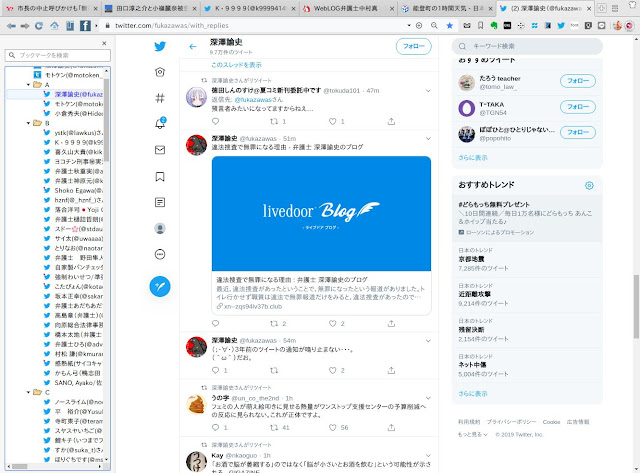
Task: Retweet the tweet by un_co_the2nd
Action: [274, 427]
